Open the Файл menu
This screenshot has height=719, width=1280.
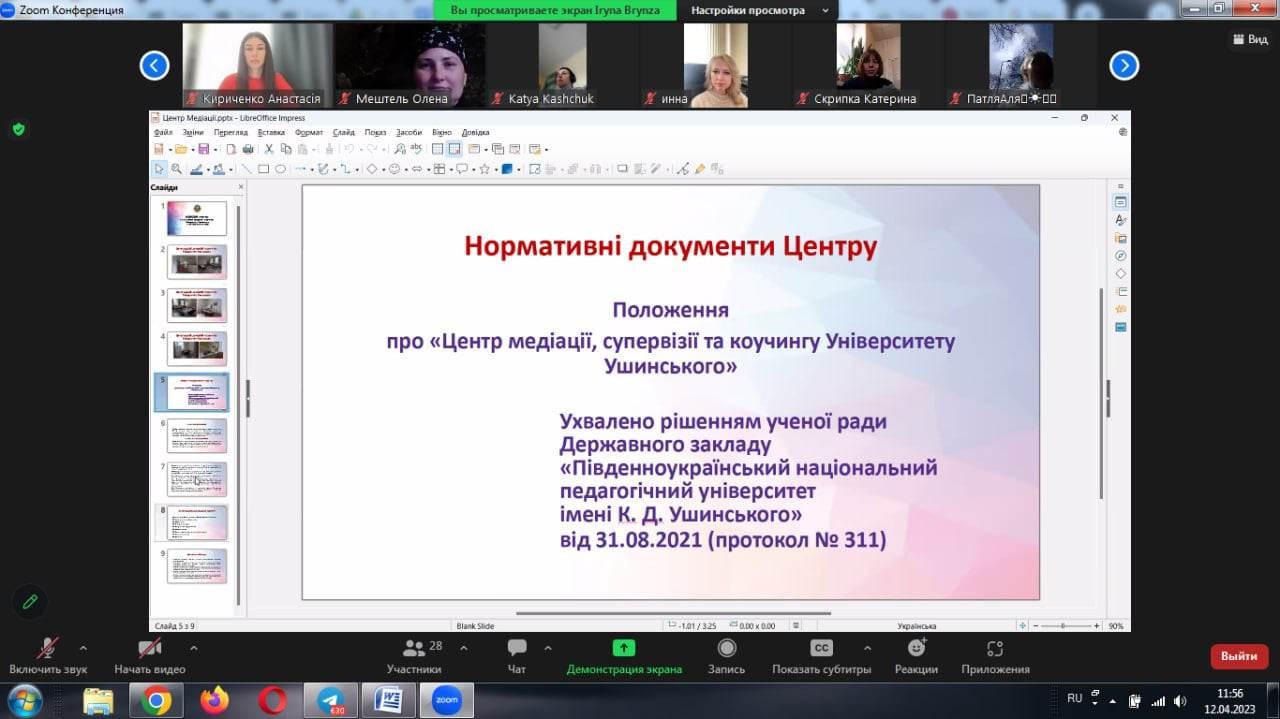click(x=163, y=132)
